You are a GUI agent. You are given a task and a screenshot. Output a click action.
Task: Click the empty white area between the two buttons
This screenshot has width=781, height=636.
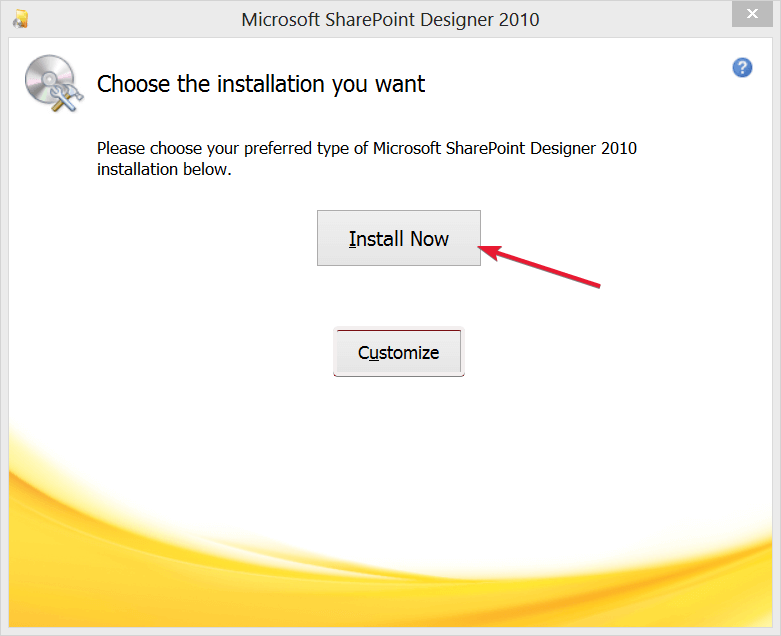point(398,297)
